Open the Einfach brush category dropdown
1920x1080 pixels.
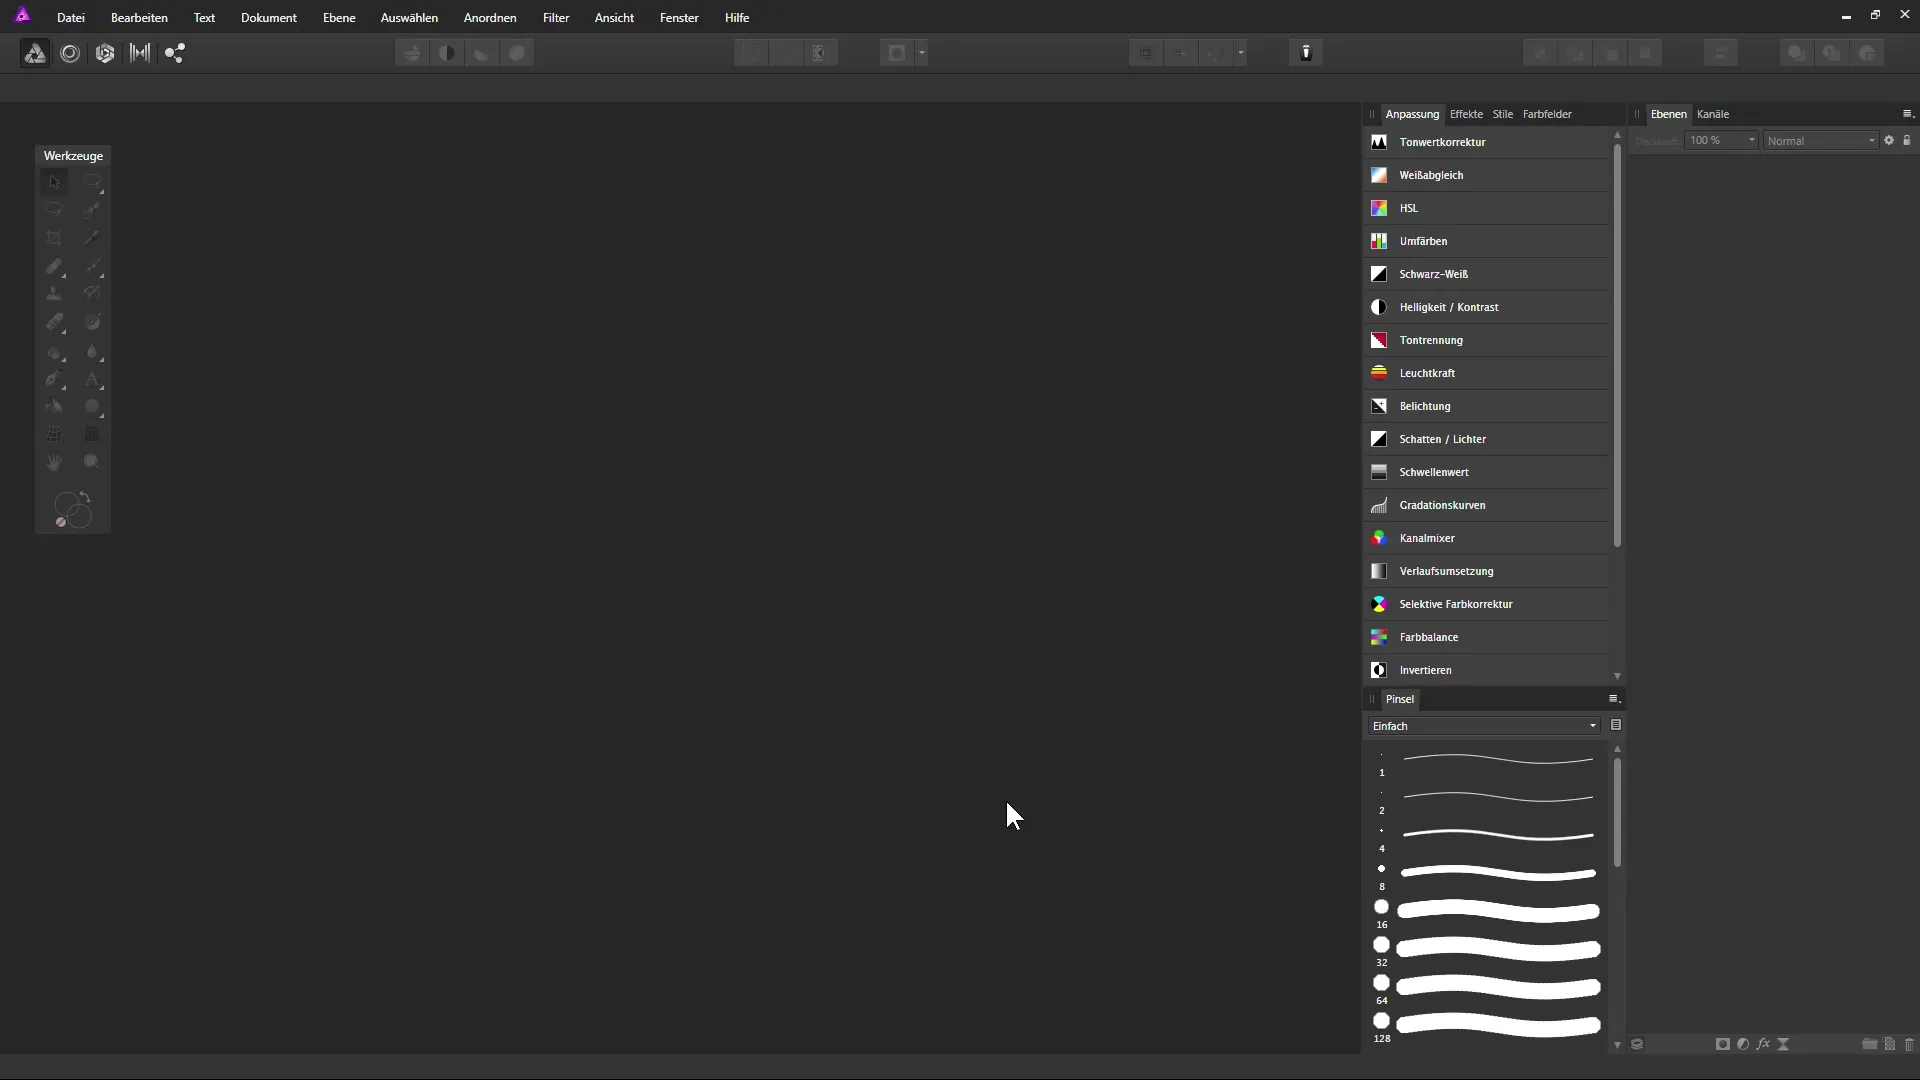click(x=1485, y=726)
